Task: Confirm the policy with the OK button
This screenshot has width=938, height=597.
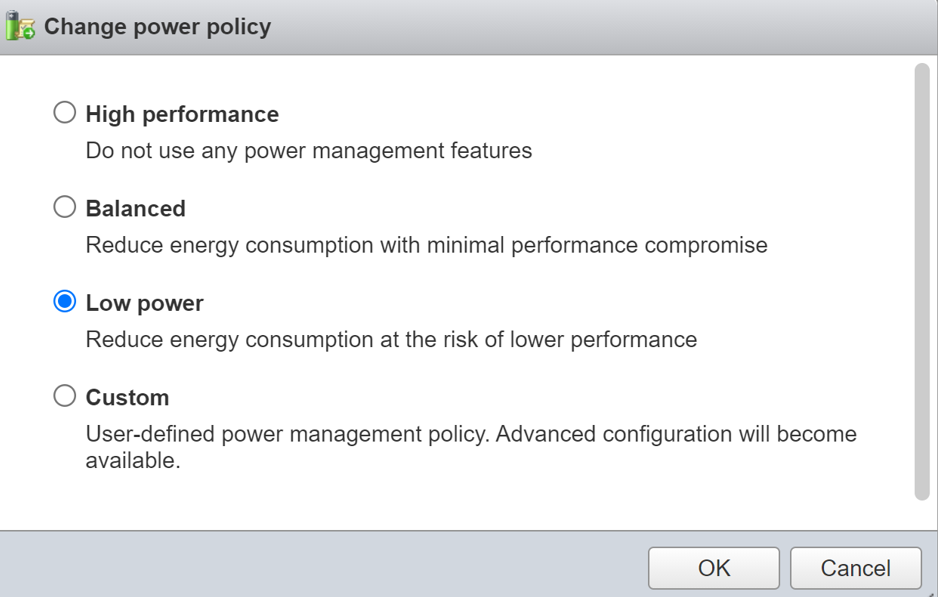Action: (714, 568)
